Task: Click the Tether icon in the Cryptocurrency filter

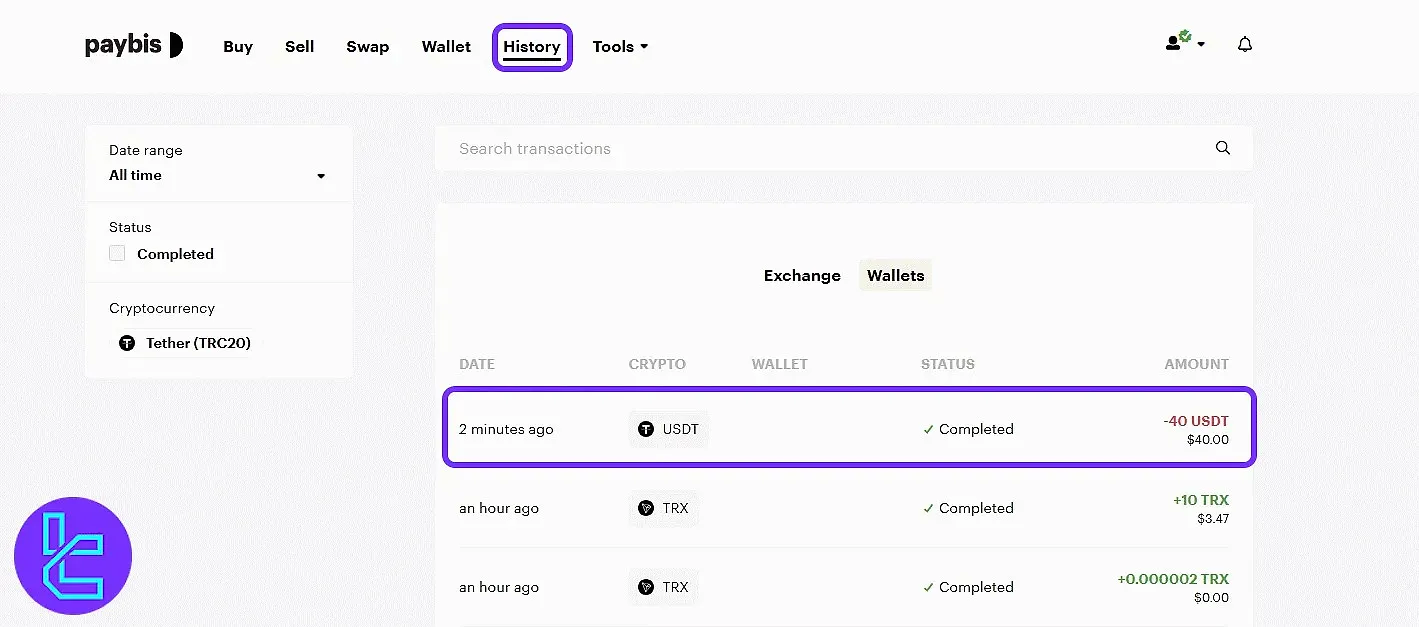Action: pos(127,343)
